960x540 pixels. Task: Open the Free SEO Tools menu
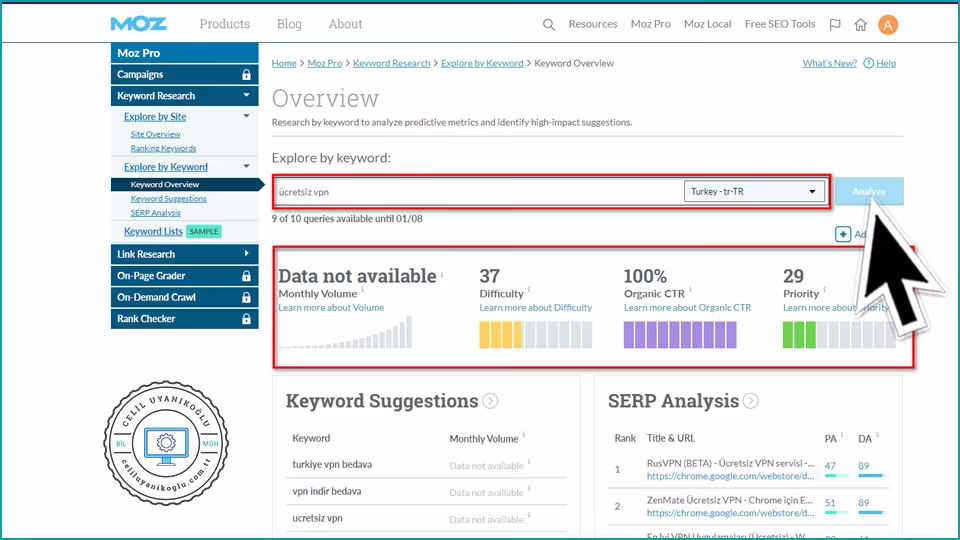[x=779, y=24]
